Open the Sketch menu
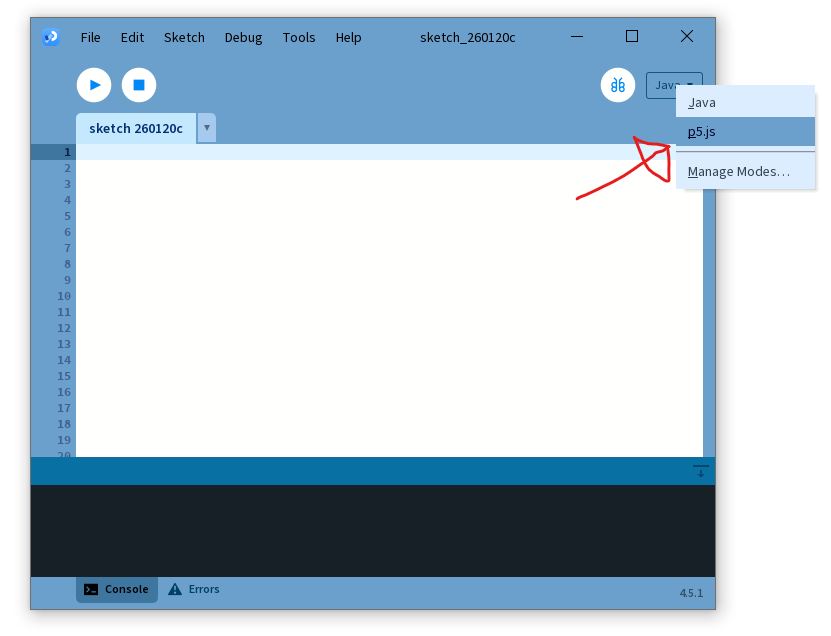This screenshot has height=636, width=831. pos(184,37)
